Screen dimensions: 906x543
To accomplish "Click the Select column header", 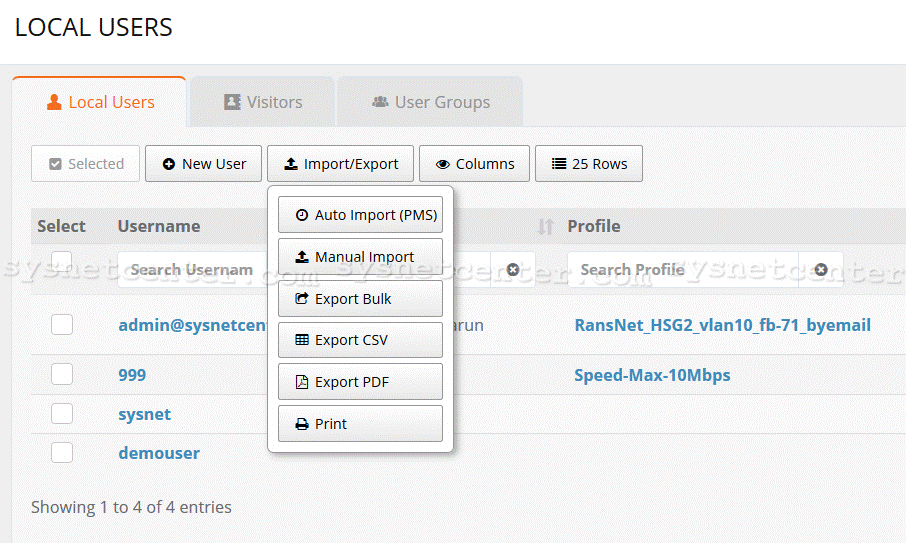I will pos(61,226).
